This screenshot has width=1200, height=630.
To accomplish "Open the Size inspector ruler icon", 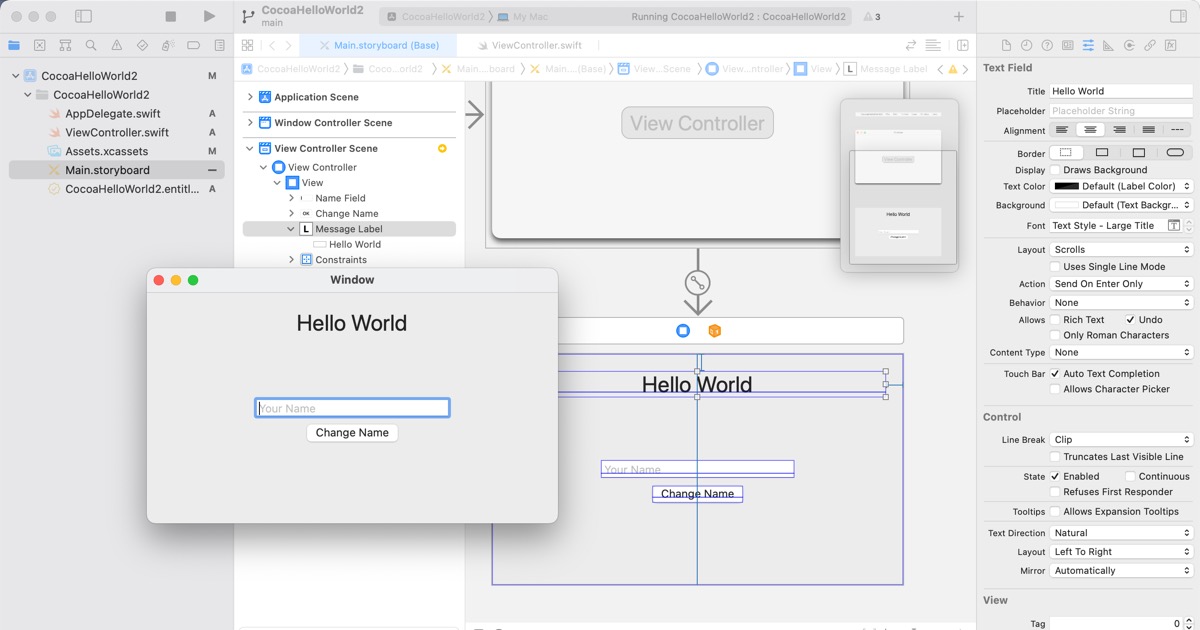I will 1109,45.
